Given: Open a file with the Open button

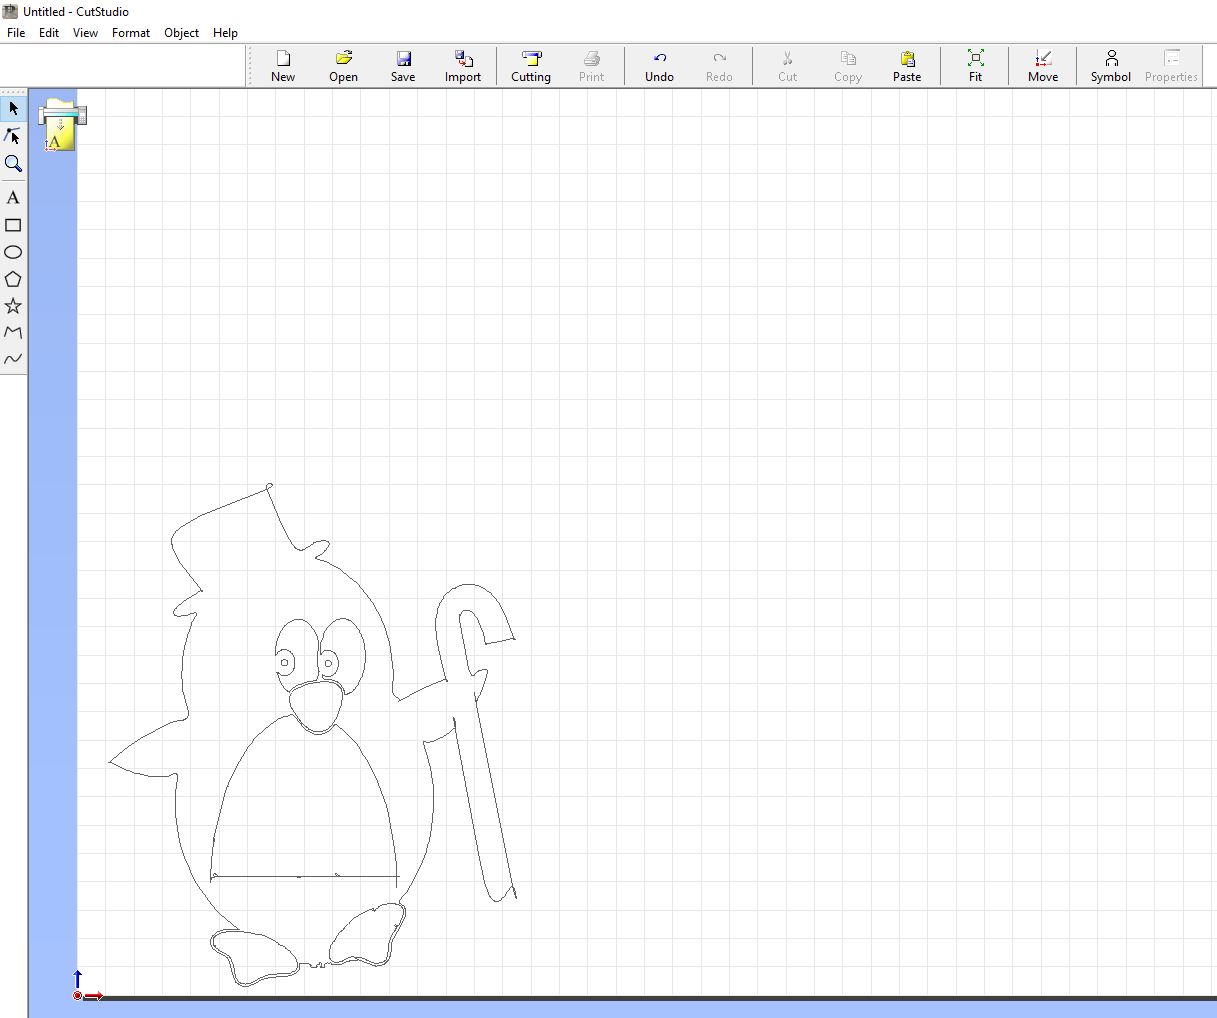Looking at the screenshot, I should tap(343, 66).
